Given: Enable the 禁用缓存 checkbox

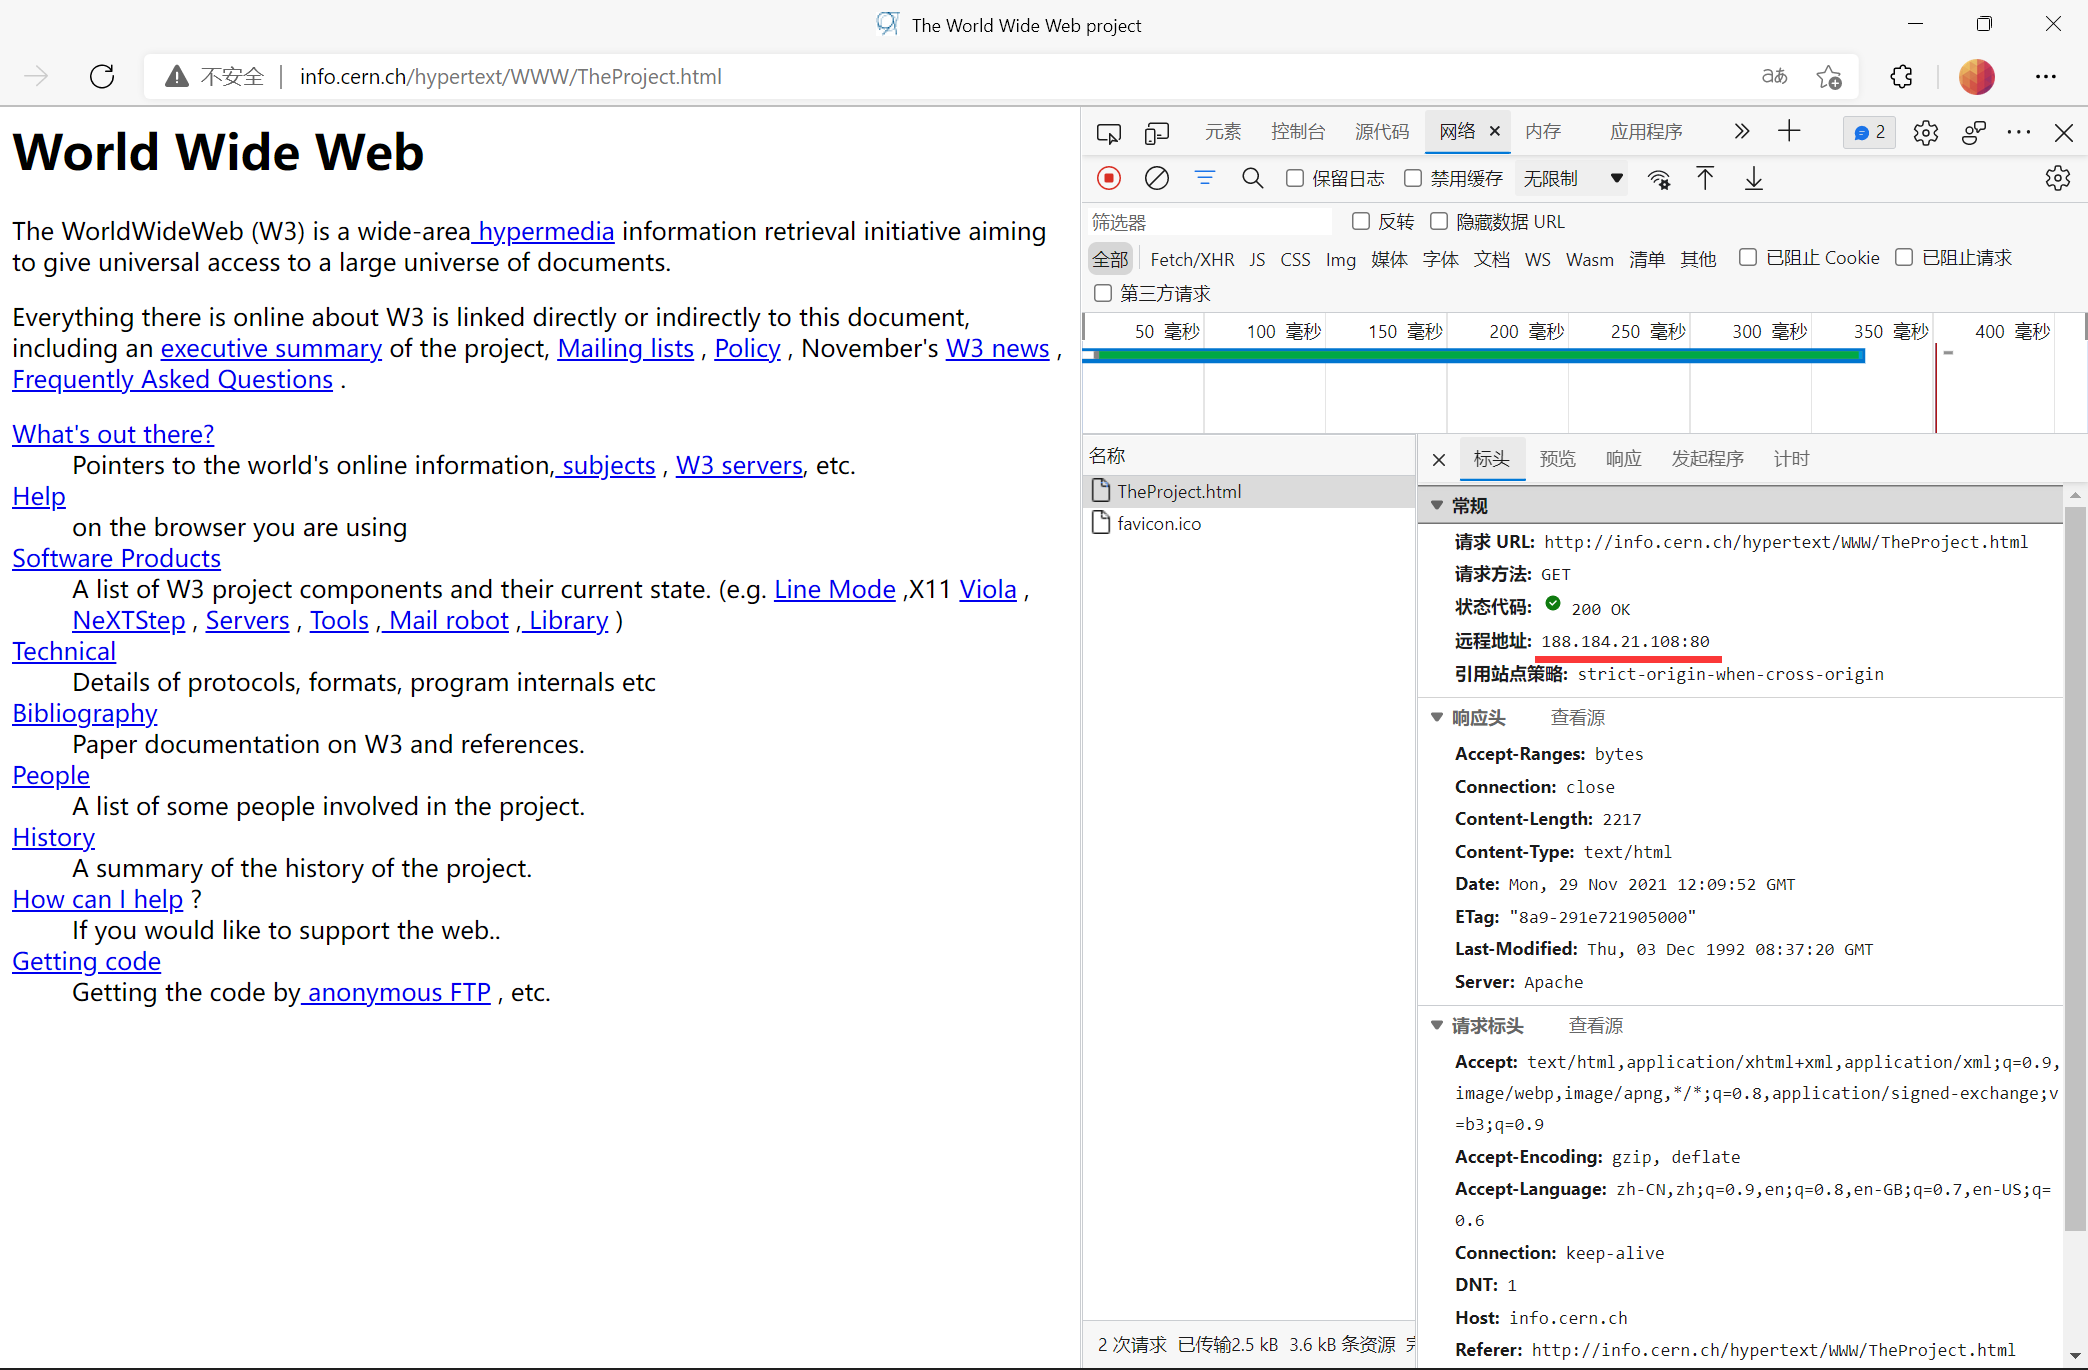Looking at the screenshot, I should (x=1413, y=178).
